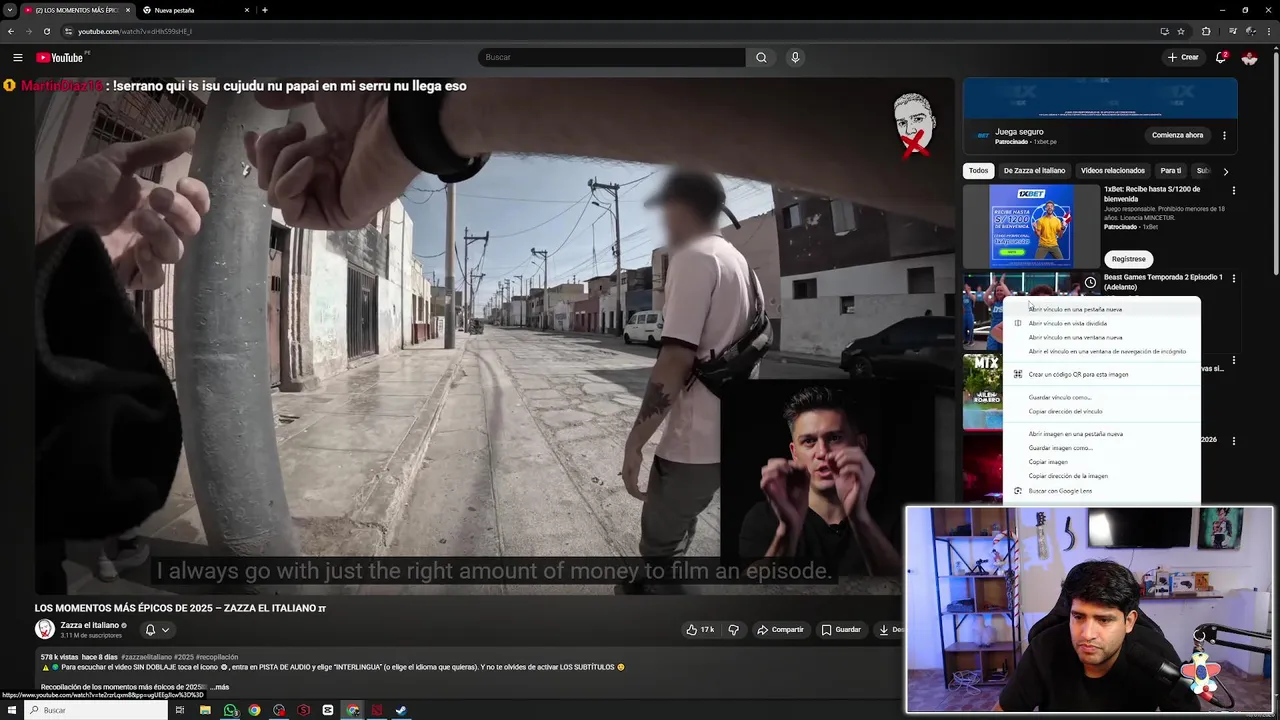Viewport: 1280px width, 720px height.
Task: Select Copiar dirección del vínculo
Action: [x=1101, y=411]
